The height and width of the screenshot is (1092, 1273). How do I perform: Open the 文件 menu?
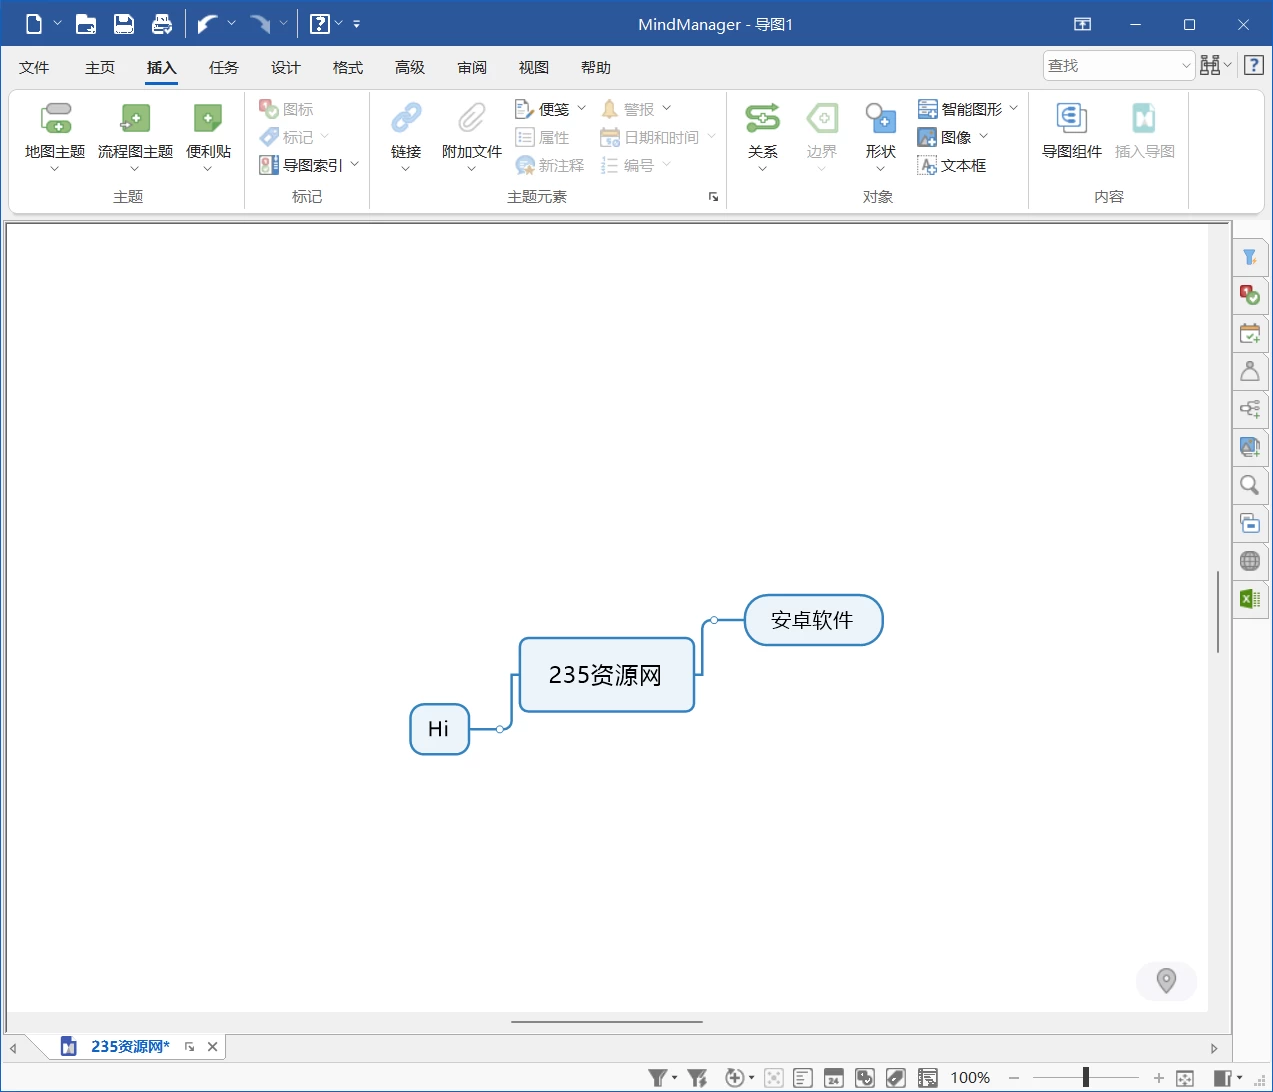[x=34, y=67]
